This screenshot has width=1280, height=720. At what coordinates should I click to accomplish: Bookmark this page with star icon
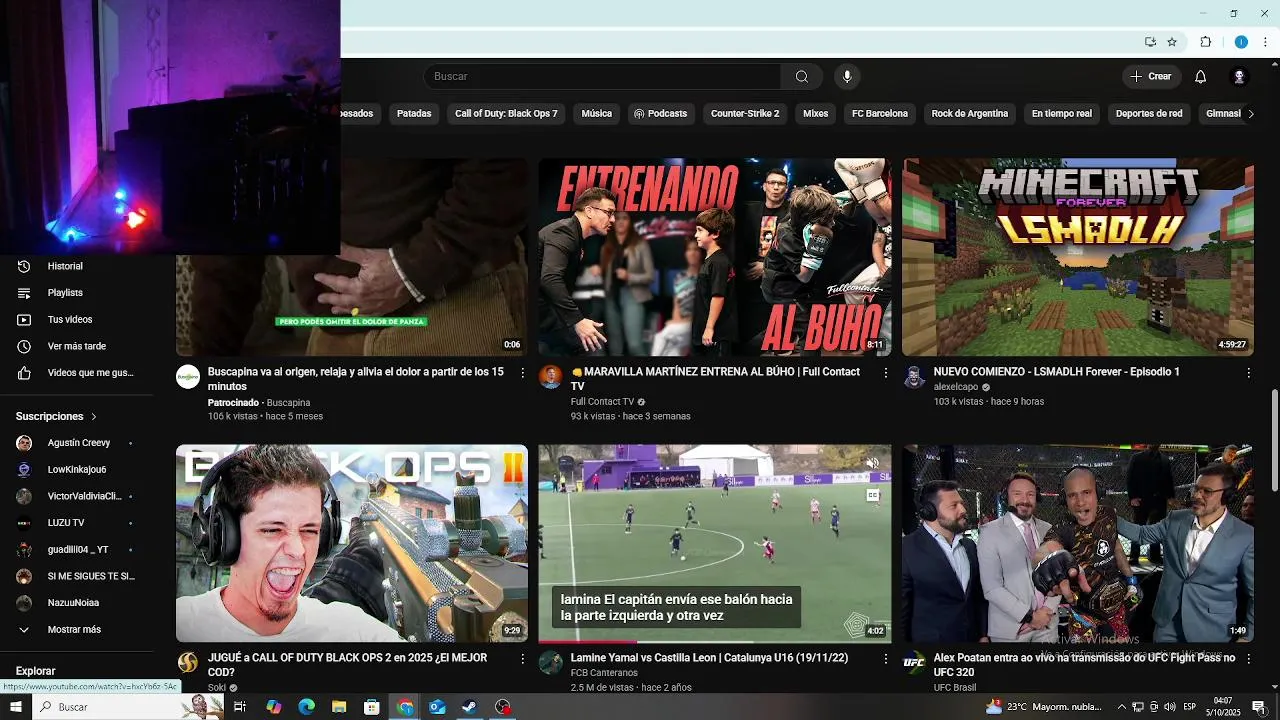(1172, 42)
